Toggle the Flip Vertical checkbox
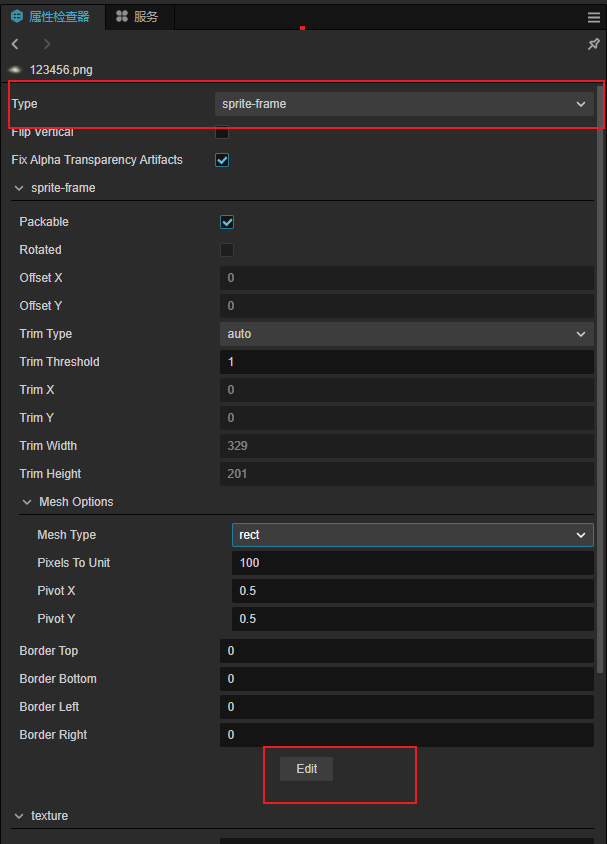 (x=222, y=132)
